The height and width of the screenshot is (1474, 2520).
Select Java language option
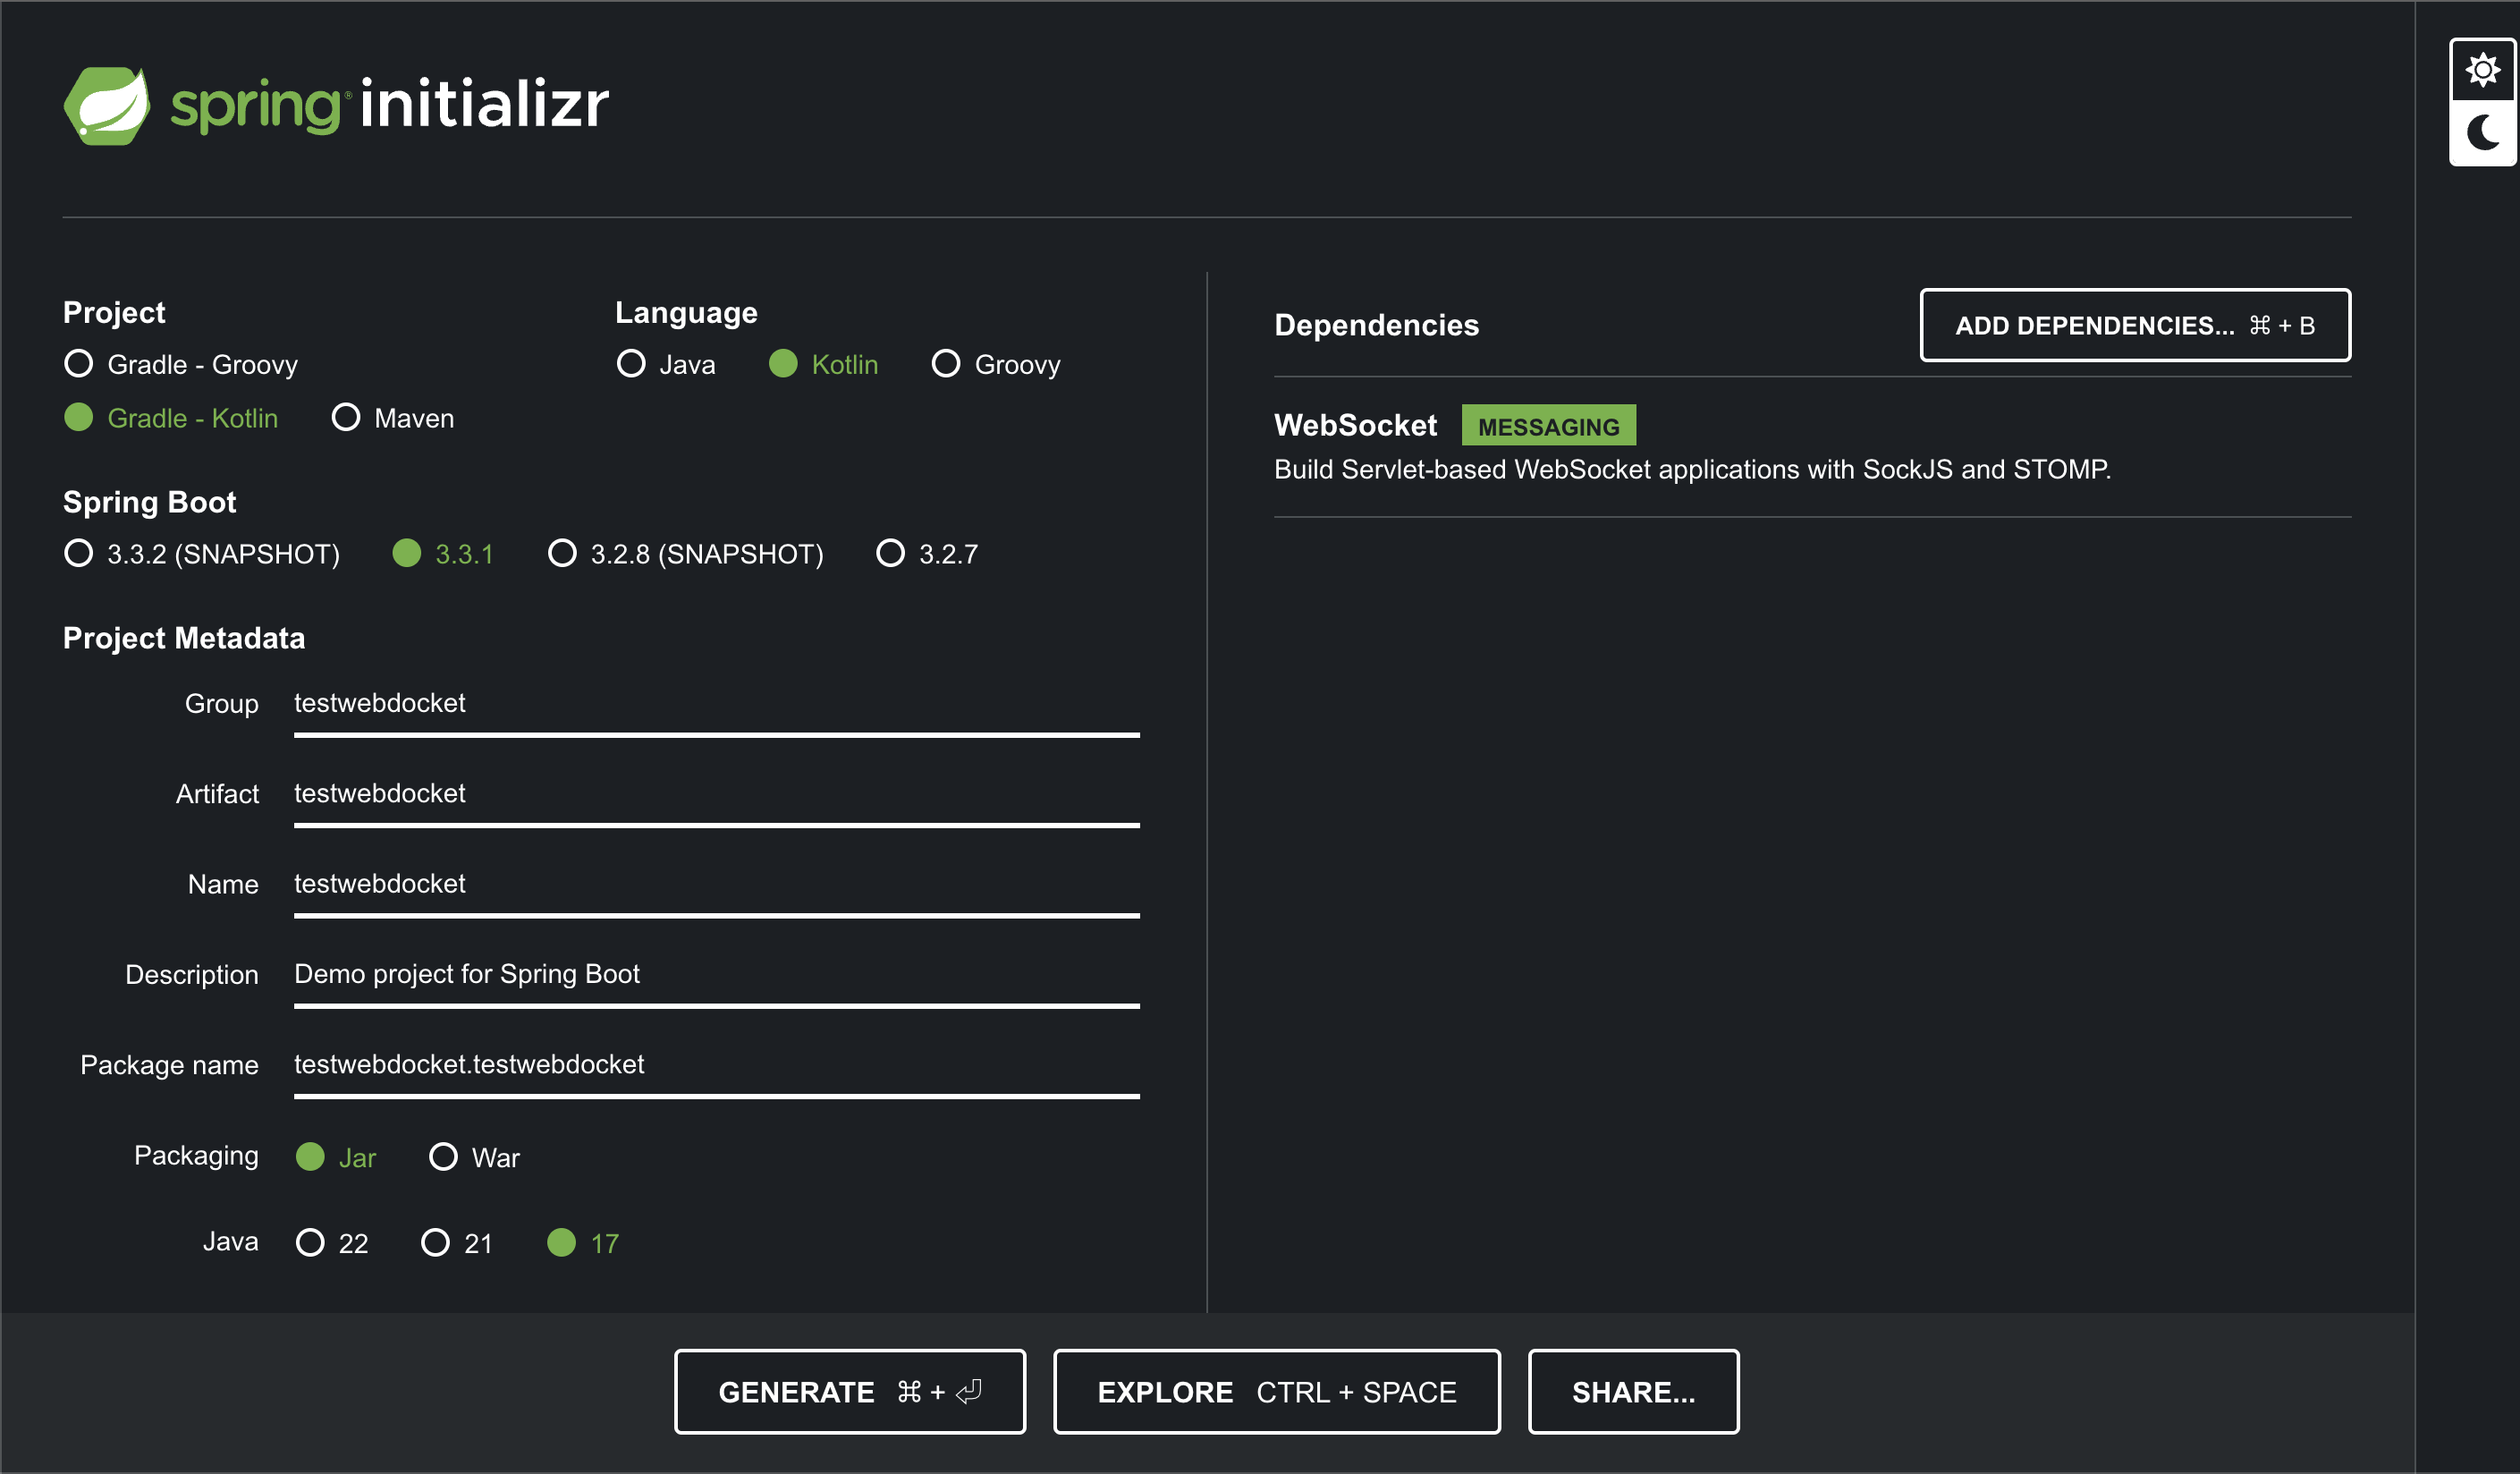pos(631,364)
